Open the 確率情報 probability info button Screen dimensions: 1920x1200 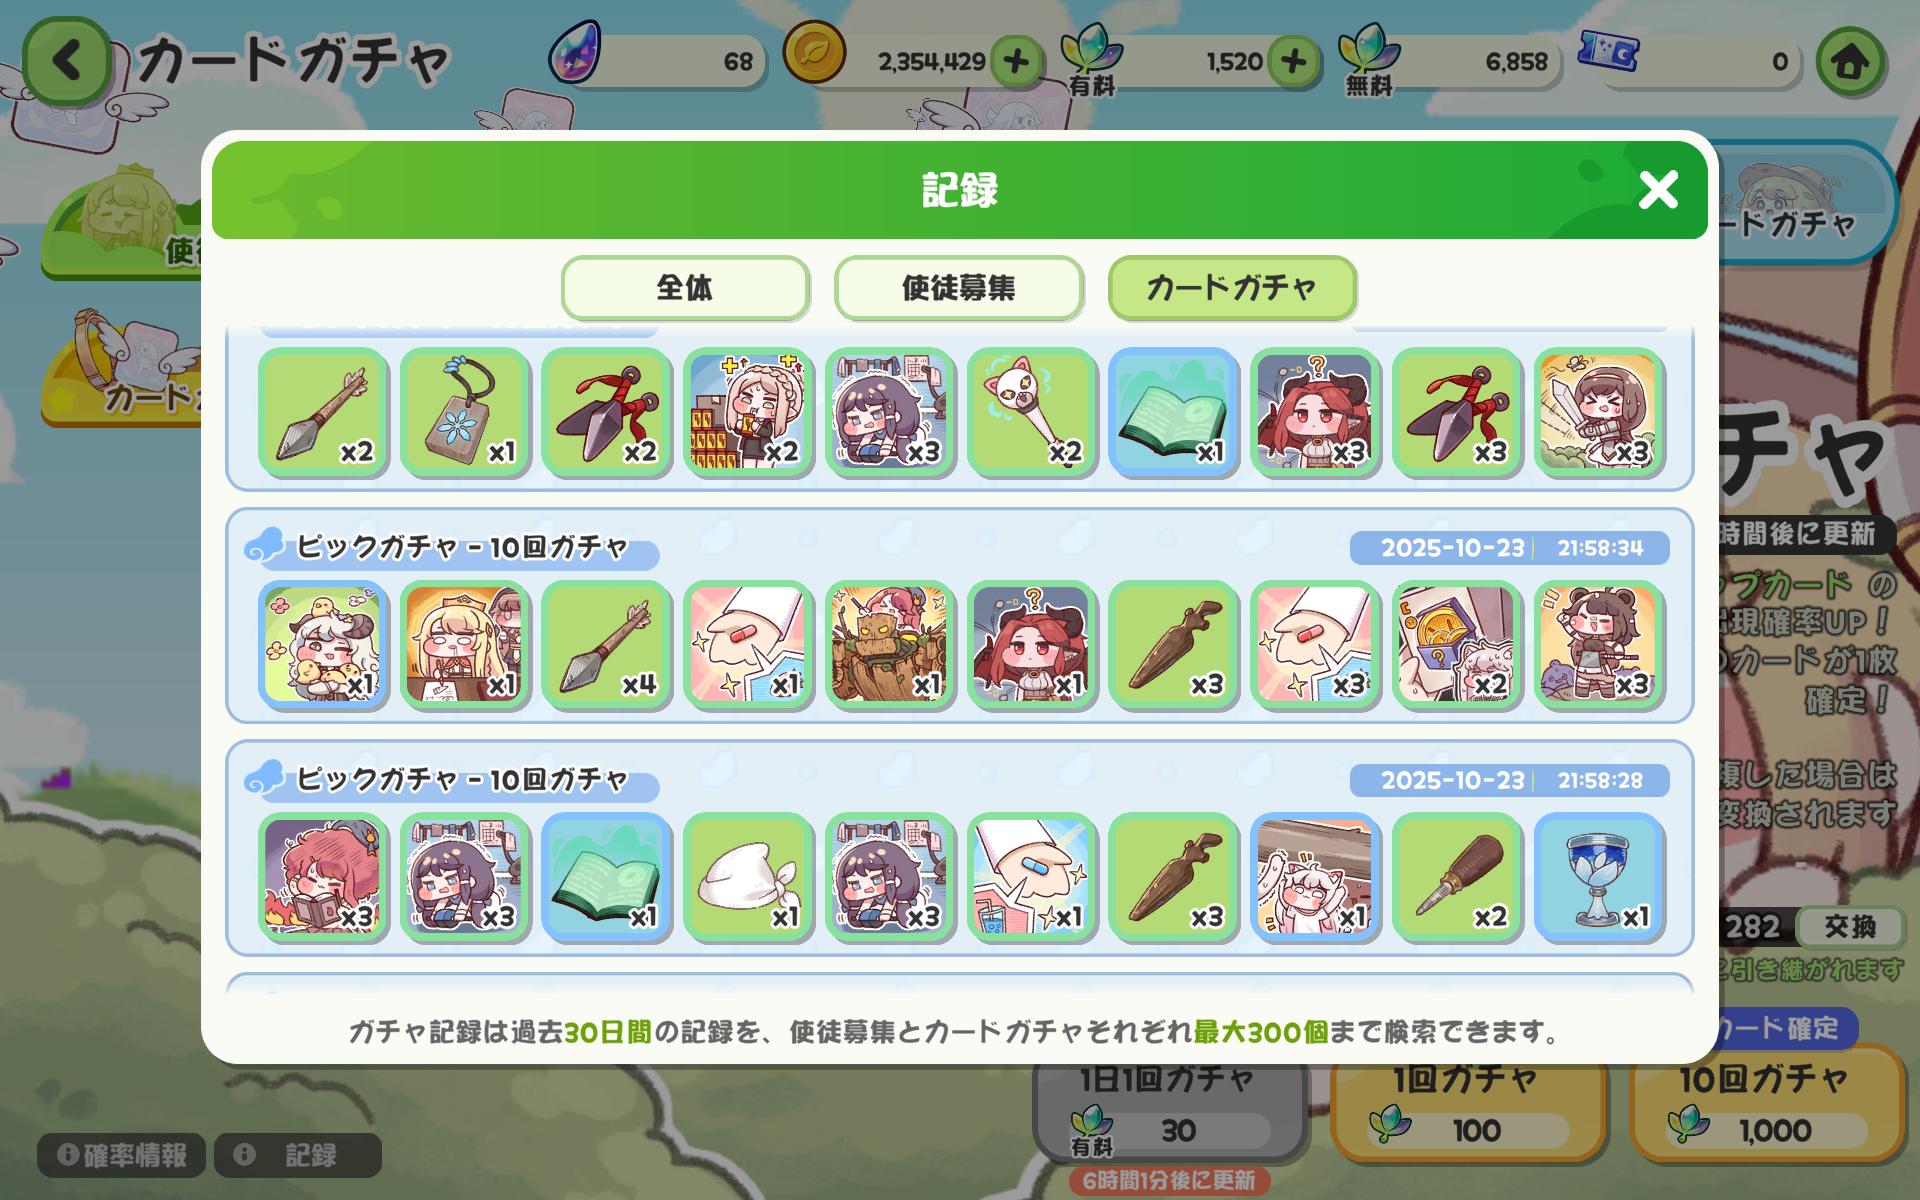coord(122,1156)
